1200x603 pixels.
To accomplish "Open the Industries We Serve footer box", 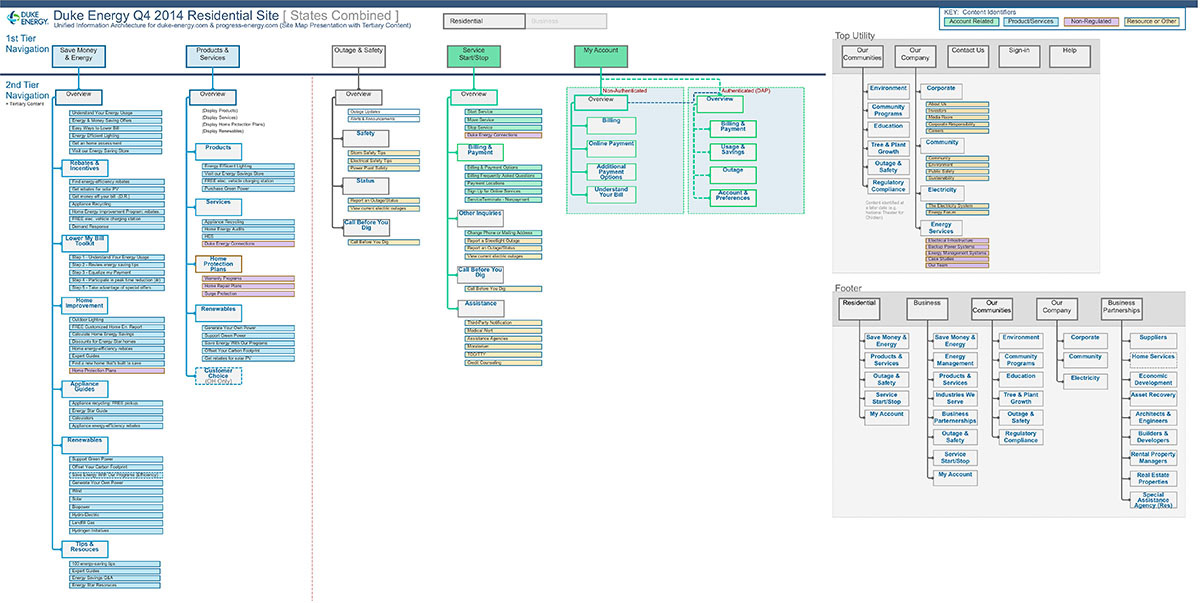I will [x=955, y=398].
